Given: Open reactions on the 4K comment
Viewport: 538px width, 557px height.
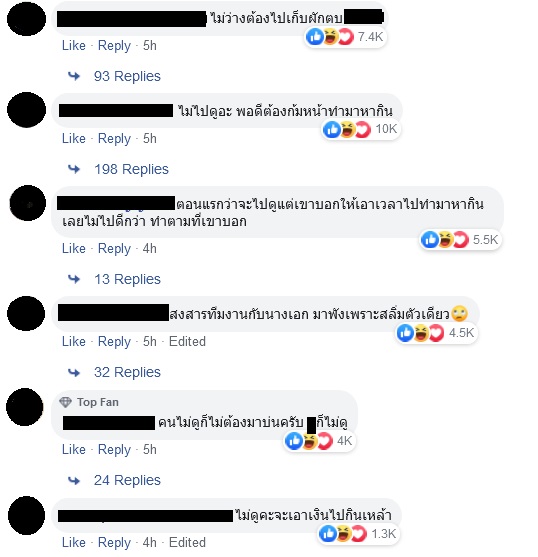Looking at the screenshot, I should pos(319,441).
